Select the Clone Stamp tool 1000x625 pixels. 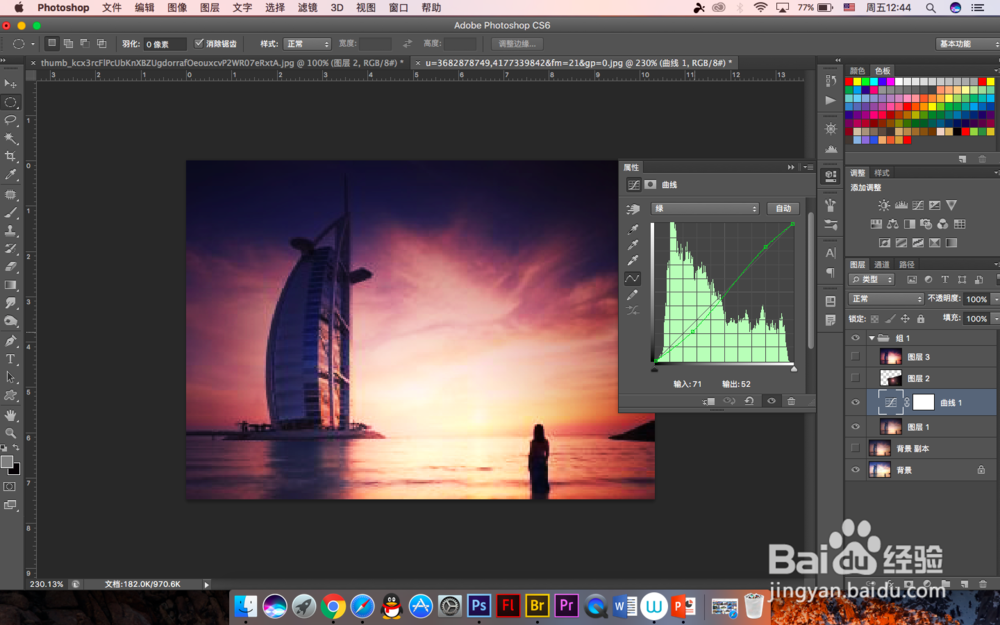coord(11,230)
